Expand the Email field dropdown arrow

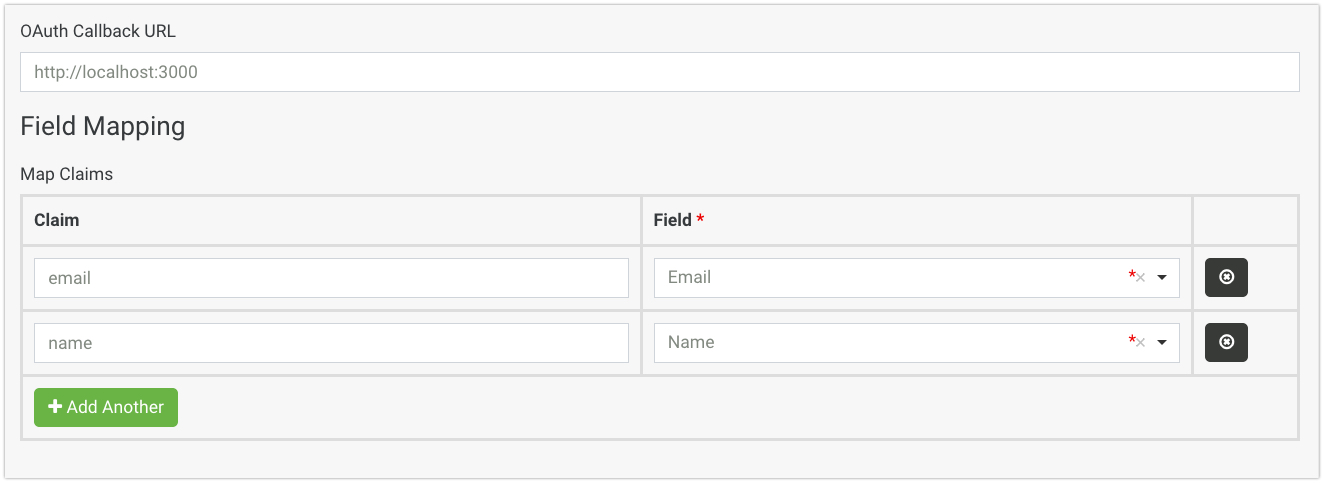tap(1162, 278)
